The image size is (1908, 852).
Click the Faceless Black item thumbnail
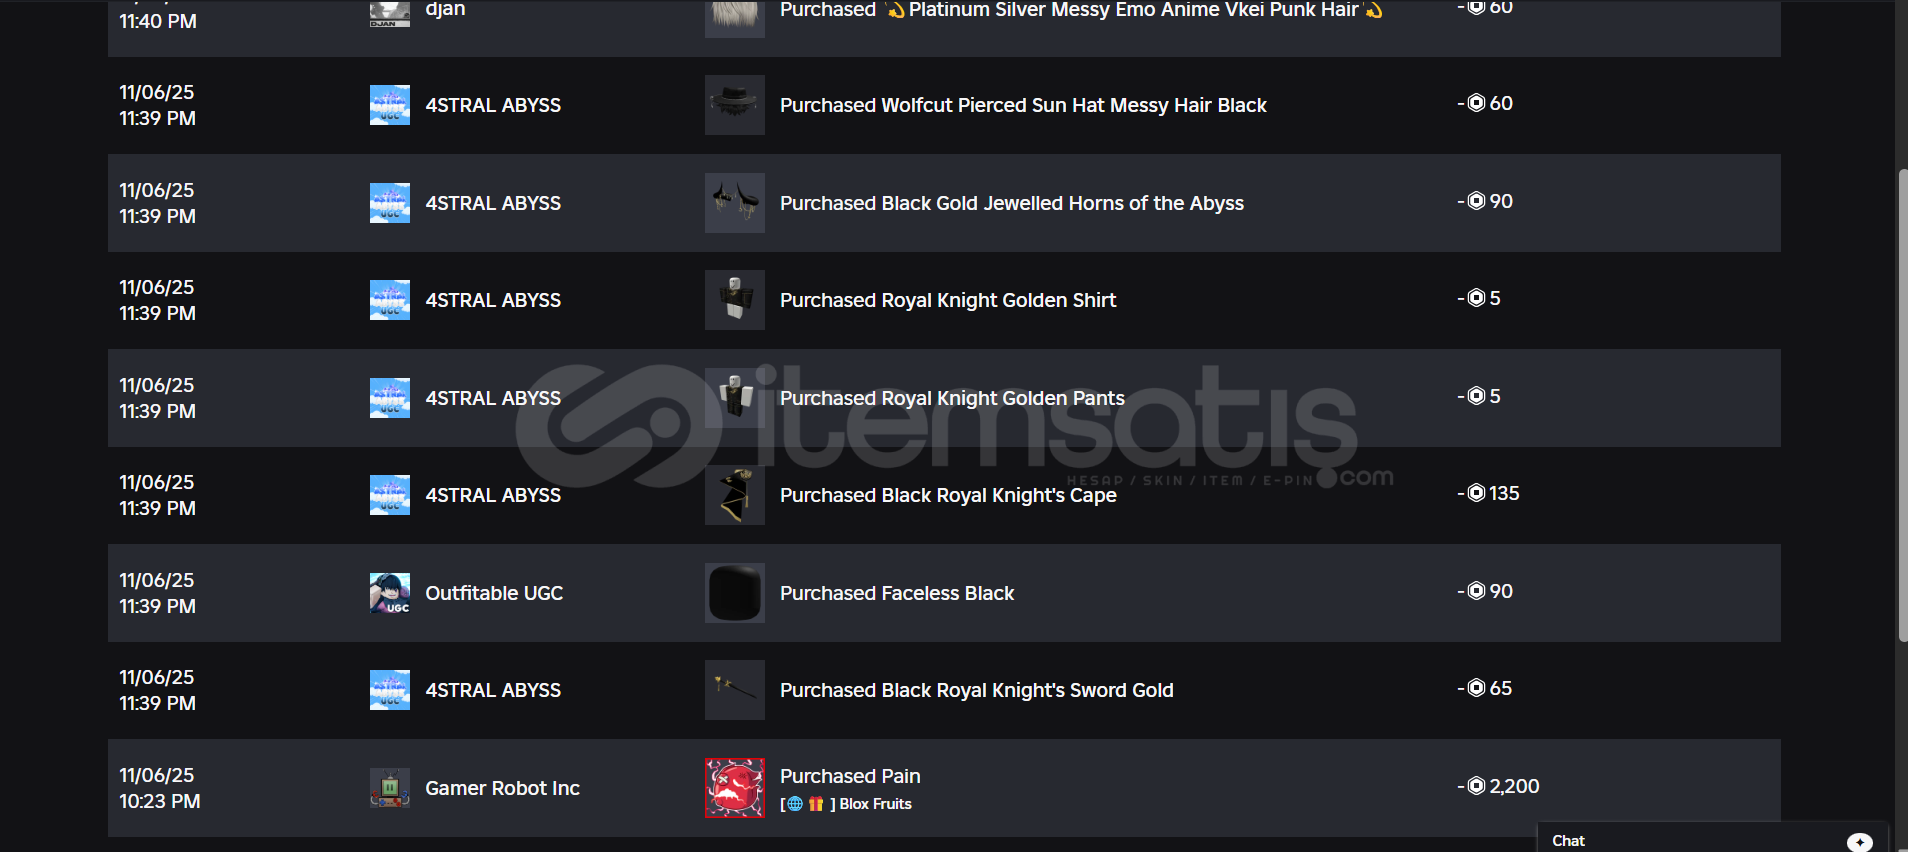(x=734, y=593)
